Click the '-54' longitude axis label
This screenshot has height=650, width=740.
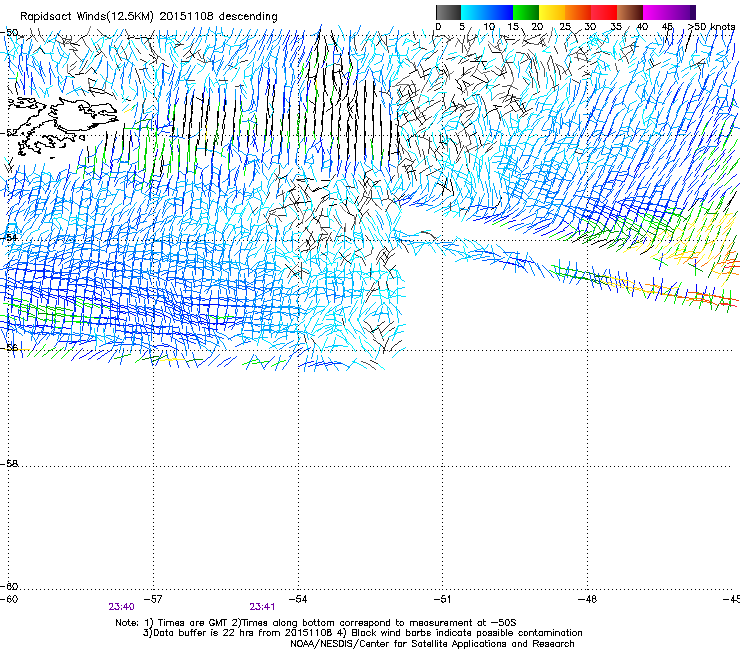click(298, 599)
